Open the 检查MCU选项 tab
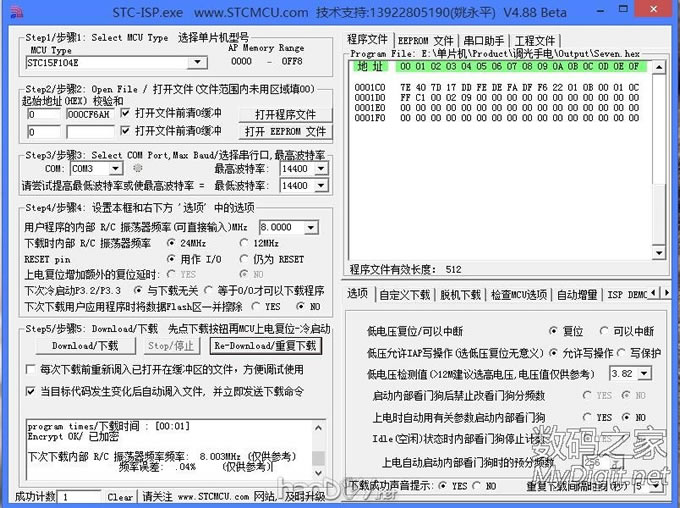680x508 pixels. click(519, 294)
